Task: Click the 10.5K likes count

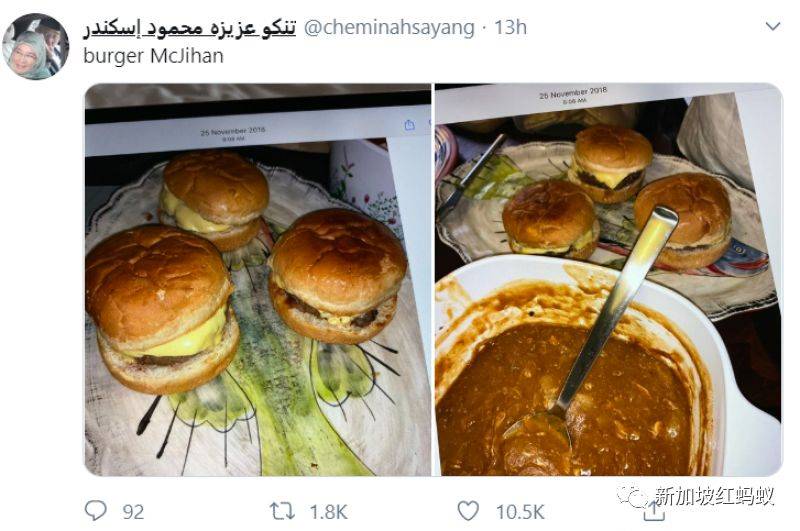Action: click(x=520, y=512)
